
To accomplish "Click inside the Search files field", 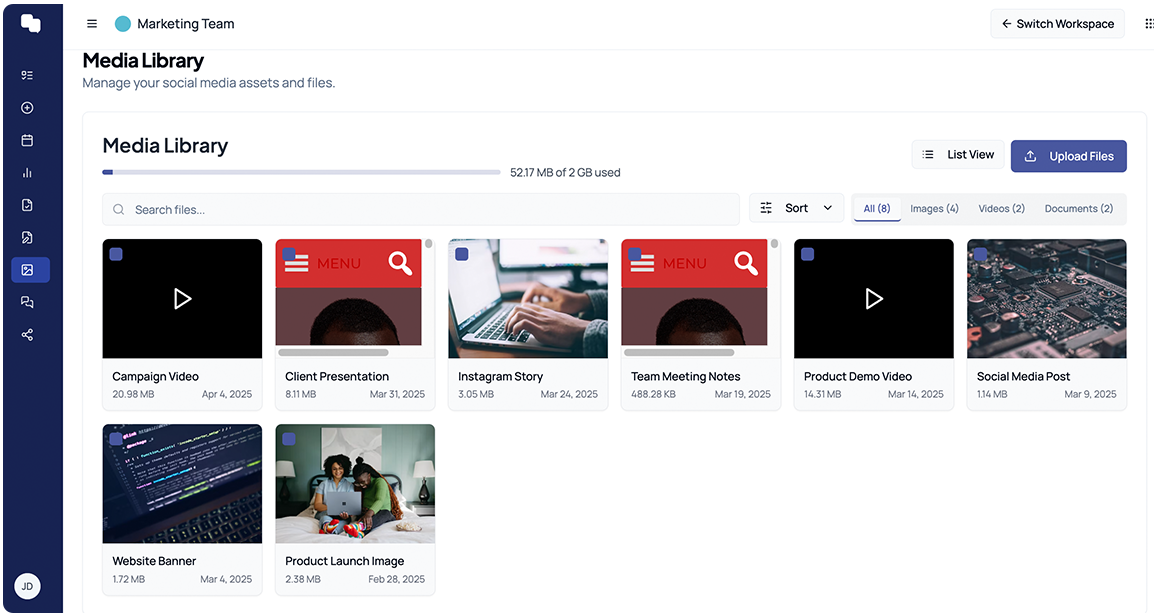I will tap(421, 210).
